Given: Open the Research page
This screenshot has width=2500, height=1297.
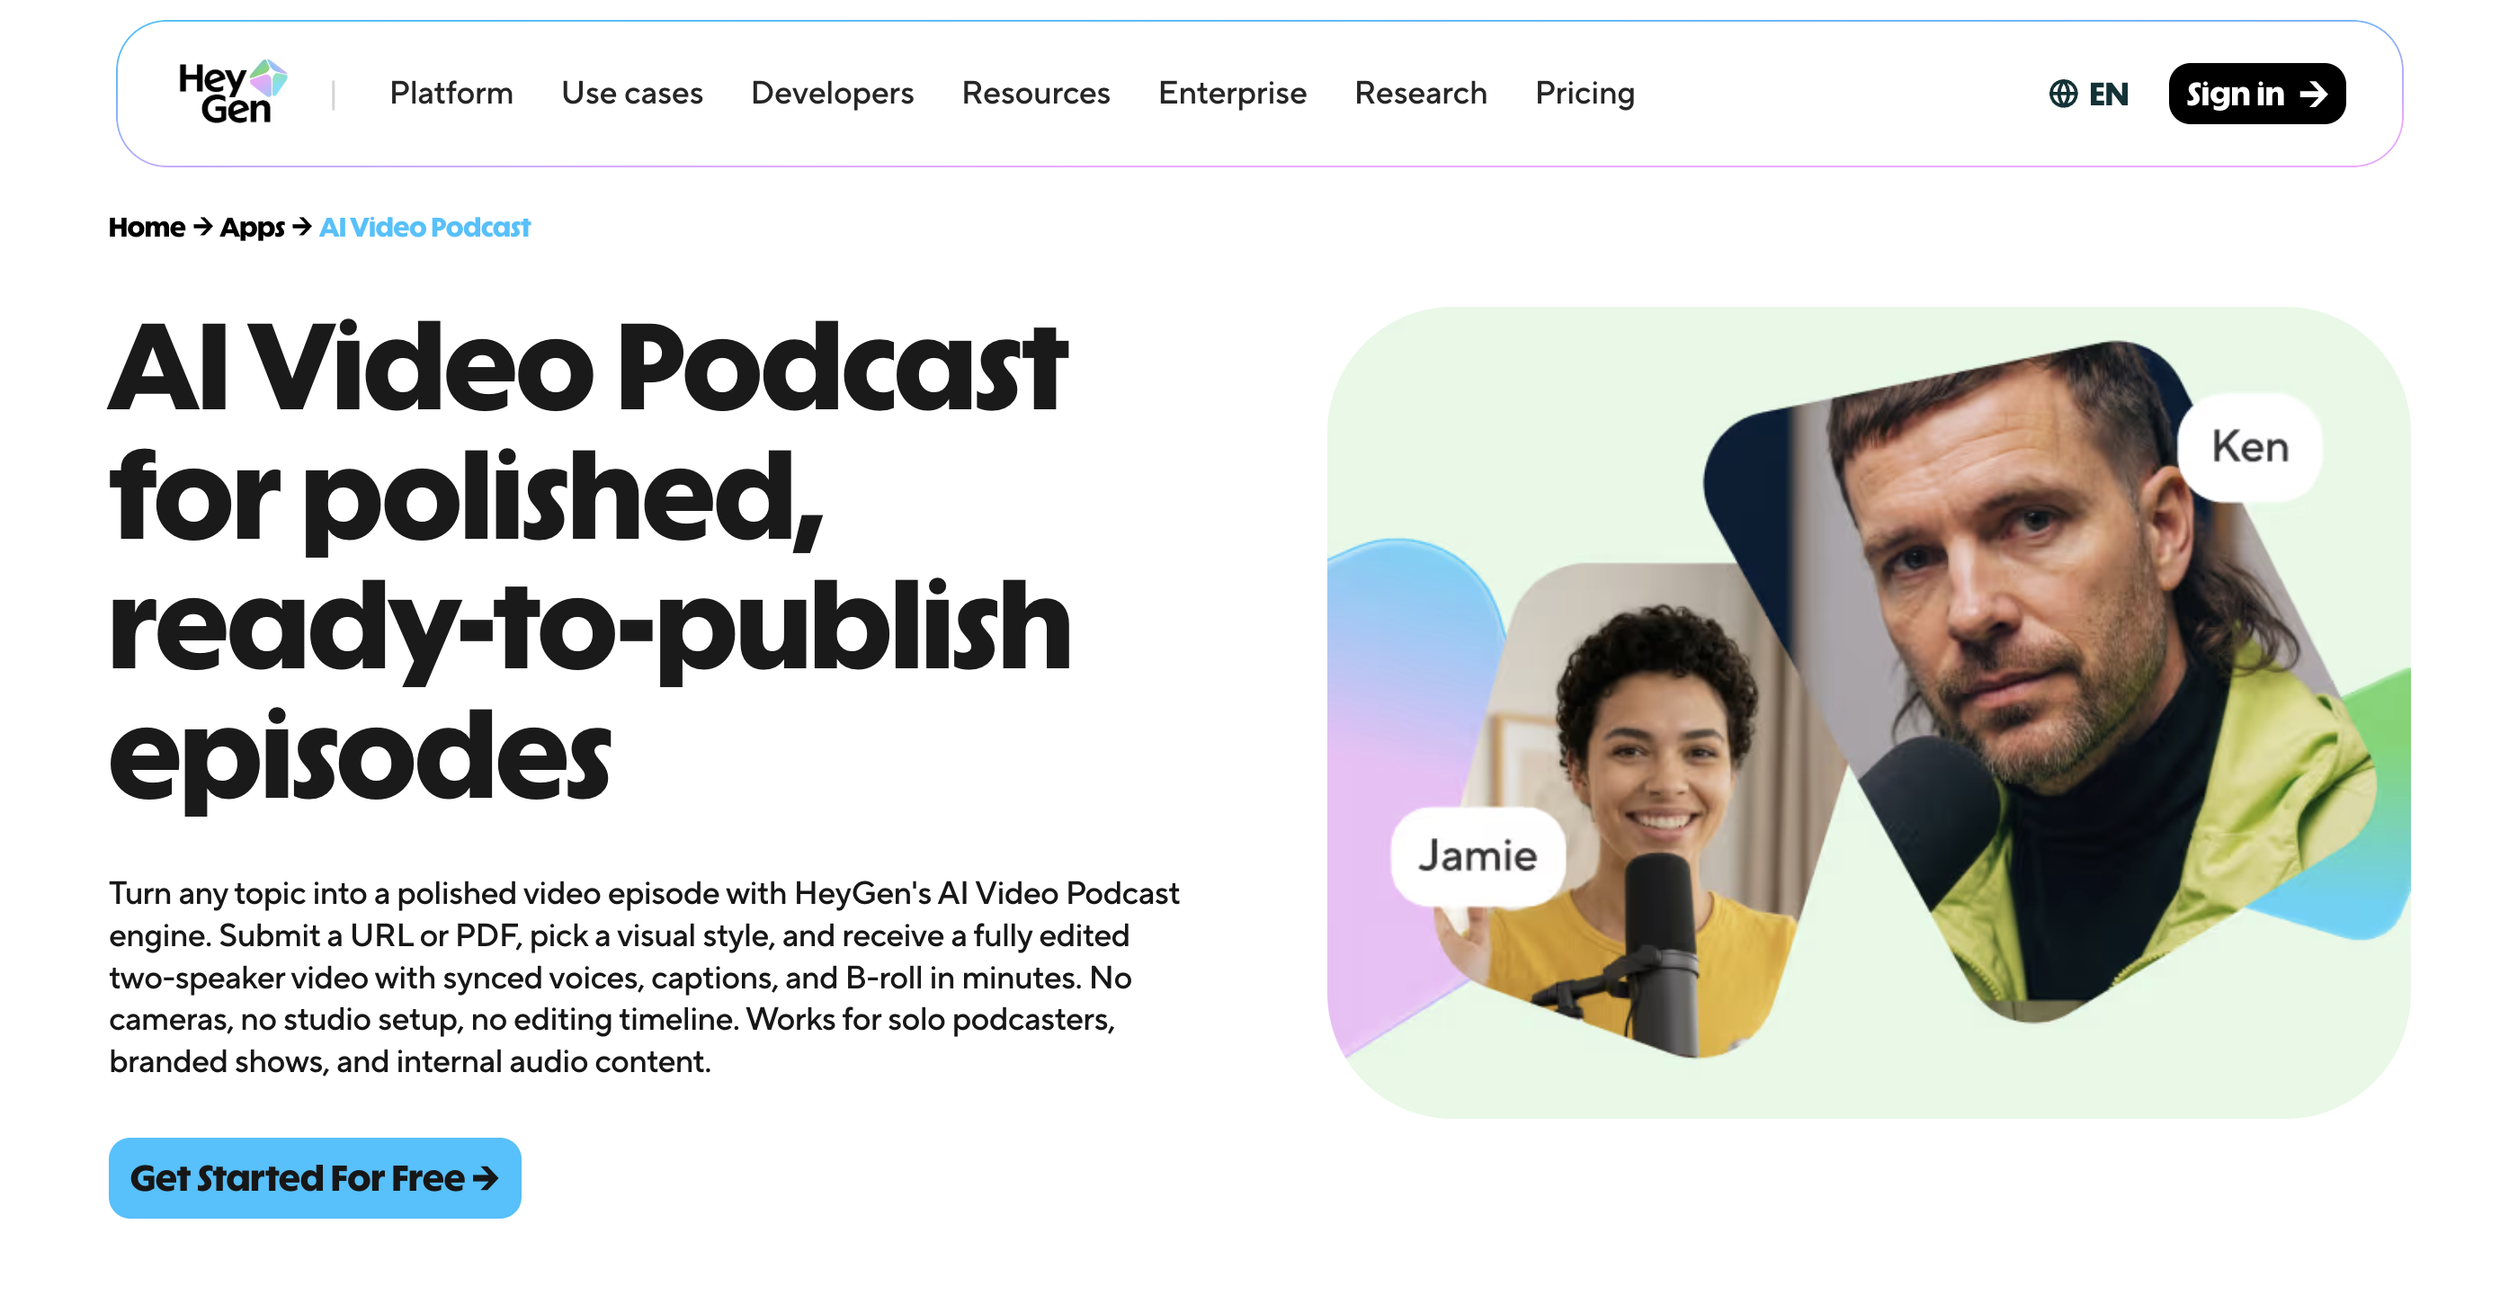Looking at the screenshot, I should (1421, 93).
